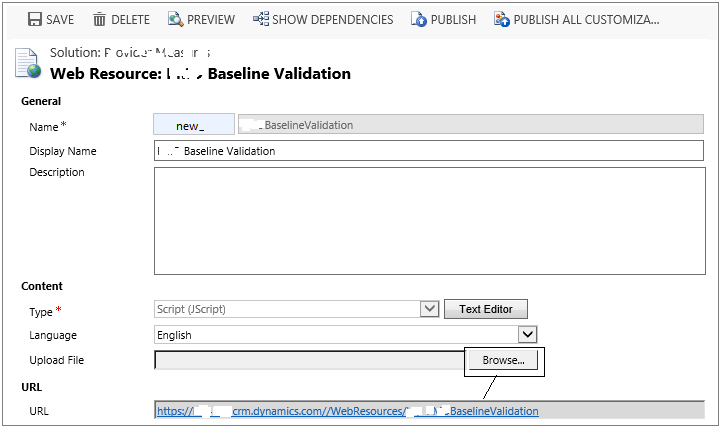Open the Language dropdown arrow

[x=528, y=335]
